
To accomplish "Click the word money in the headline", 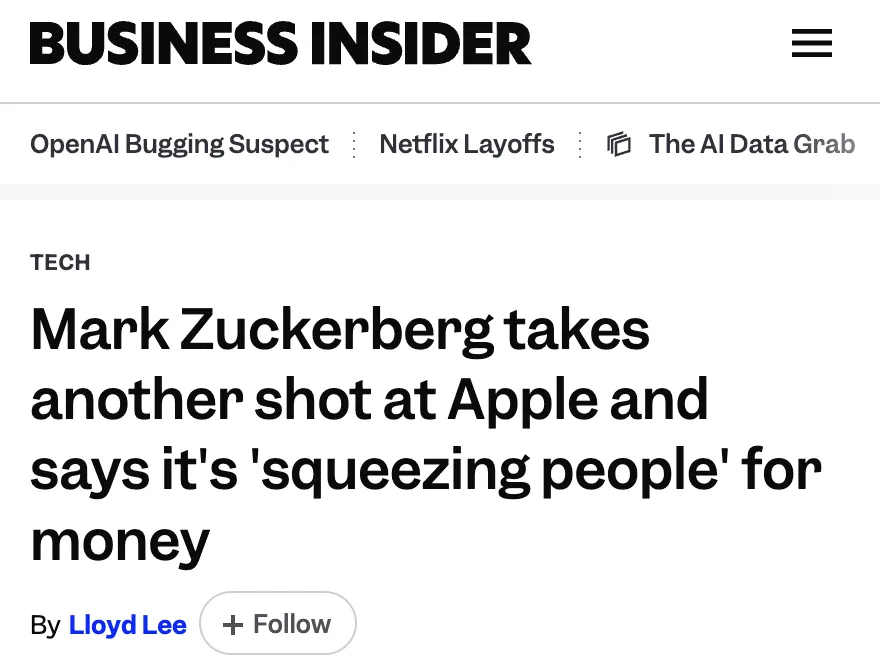I will (120, 542).
